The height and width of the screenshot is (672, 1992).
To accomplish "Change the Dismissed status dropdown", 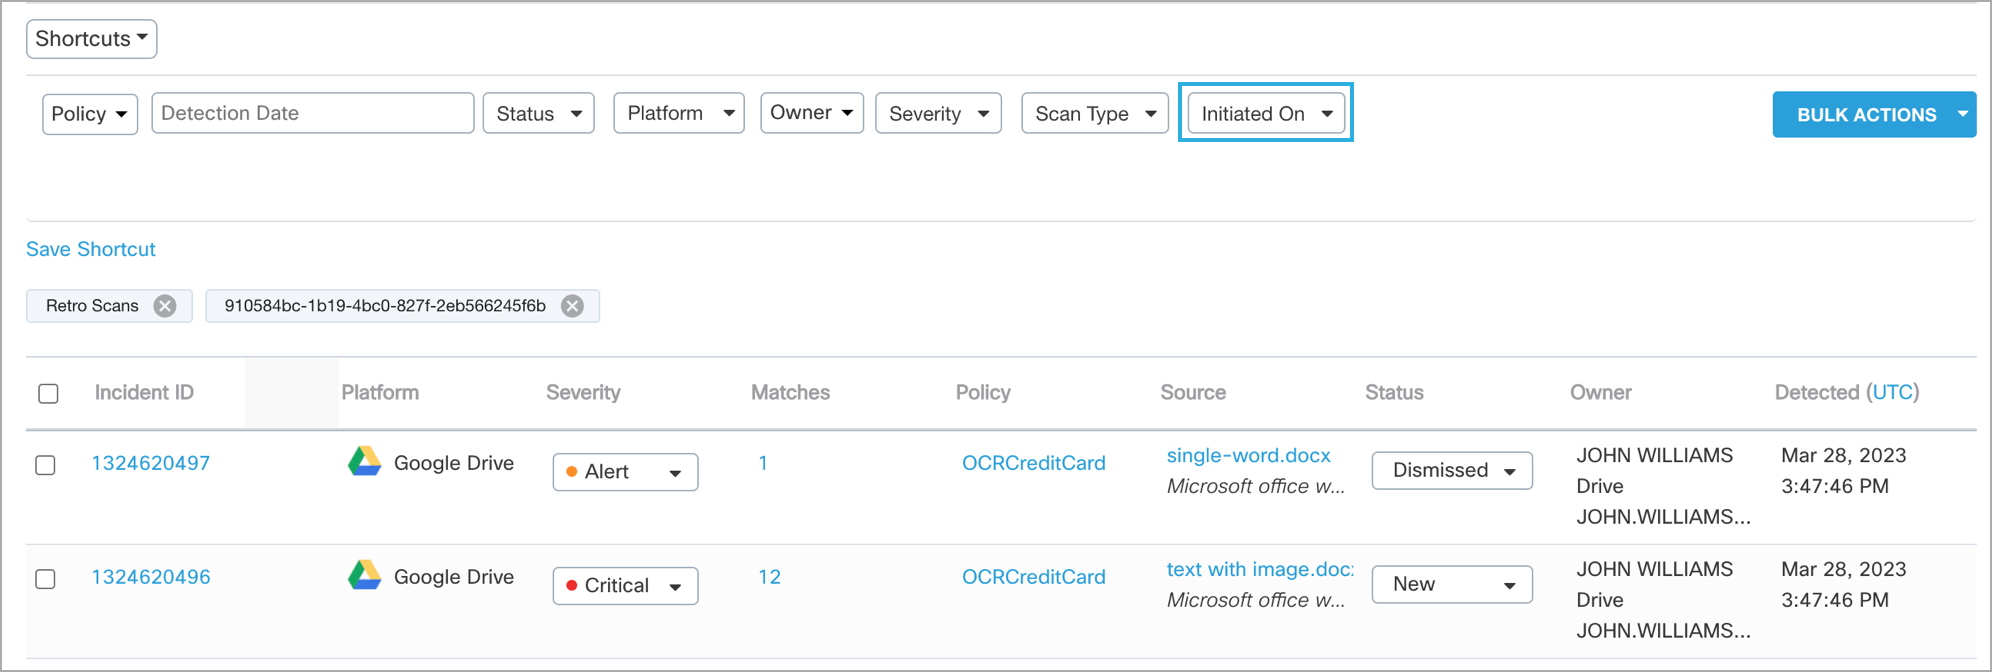I will [1452, 470].
